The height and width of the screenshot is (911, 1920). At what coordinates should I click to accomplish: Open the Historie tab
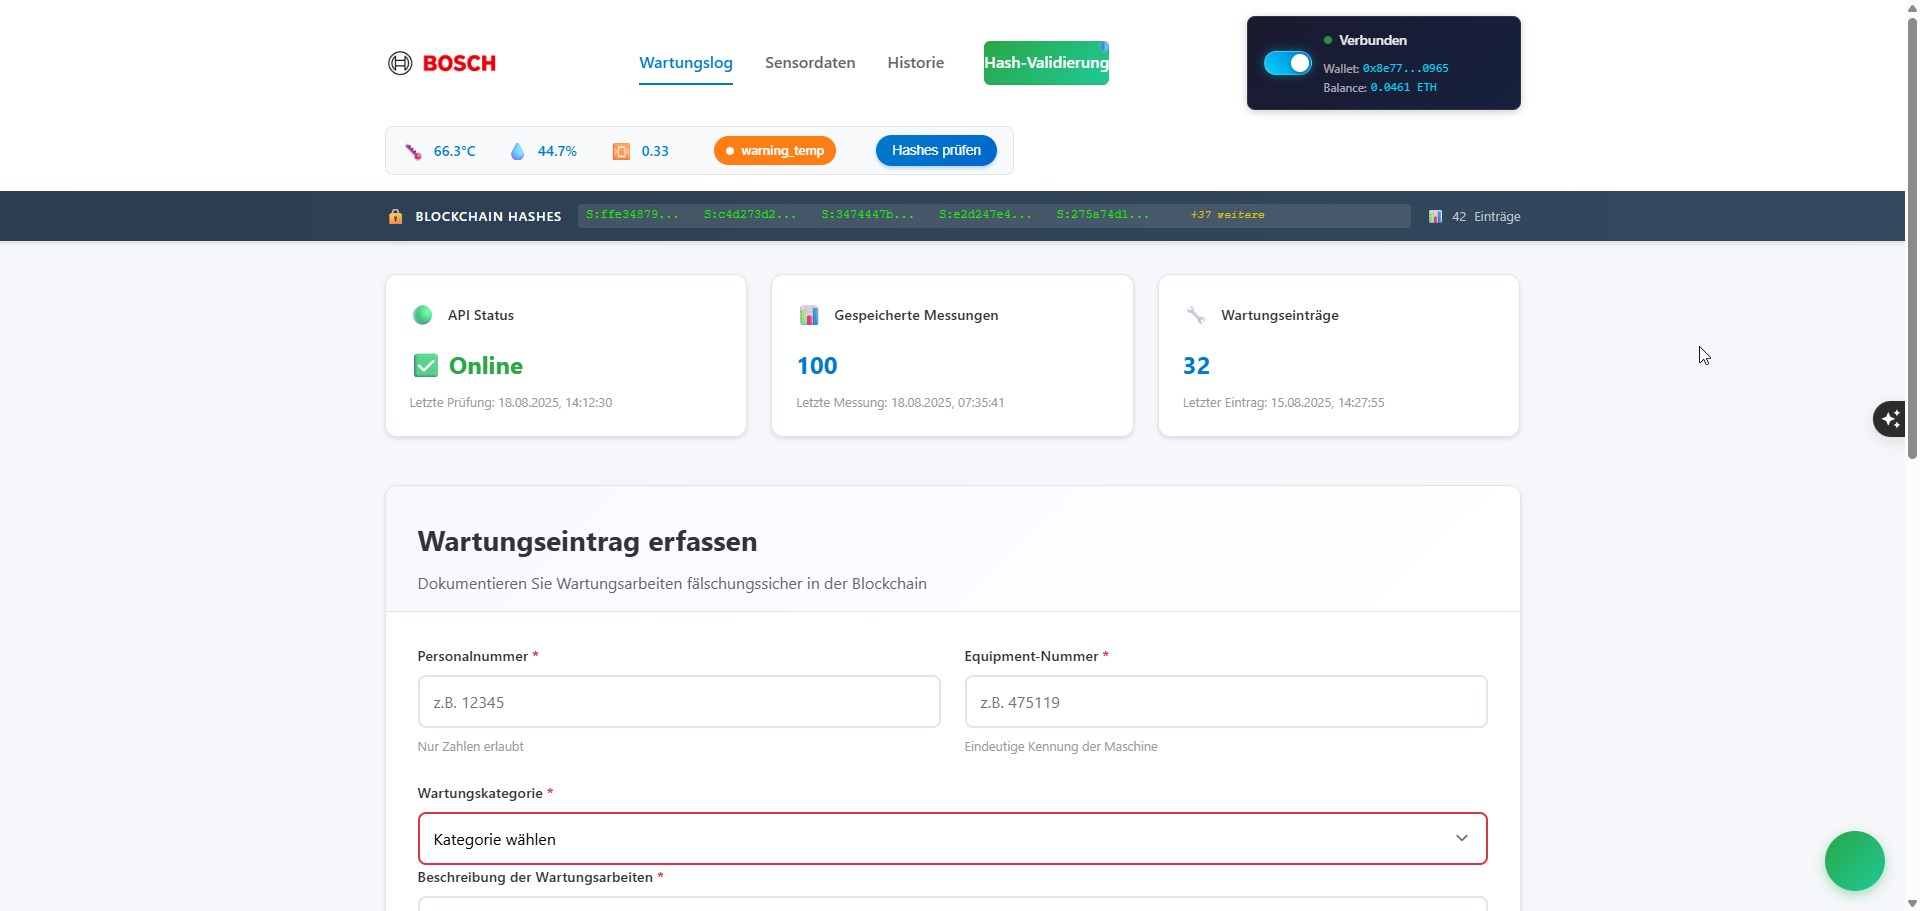coord(915,62)
